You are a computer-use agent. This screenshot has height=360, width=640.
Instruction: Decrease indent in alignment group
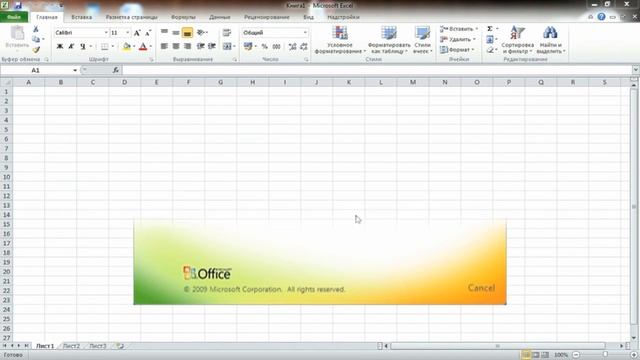point(200,47)
